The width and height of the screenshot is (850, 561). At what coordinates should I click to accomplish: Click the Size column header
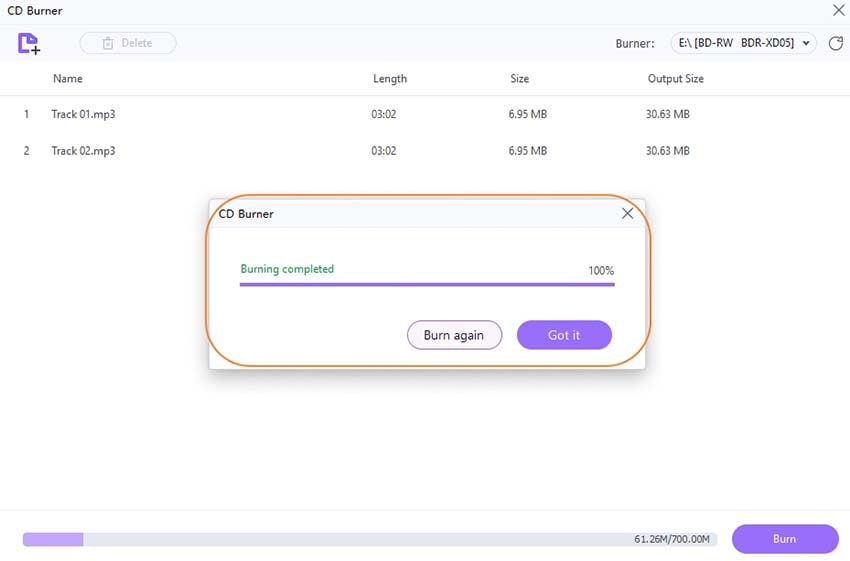point(519,79)
